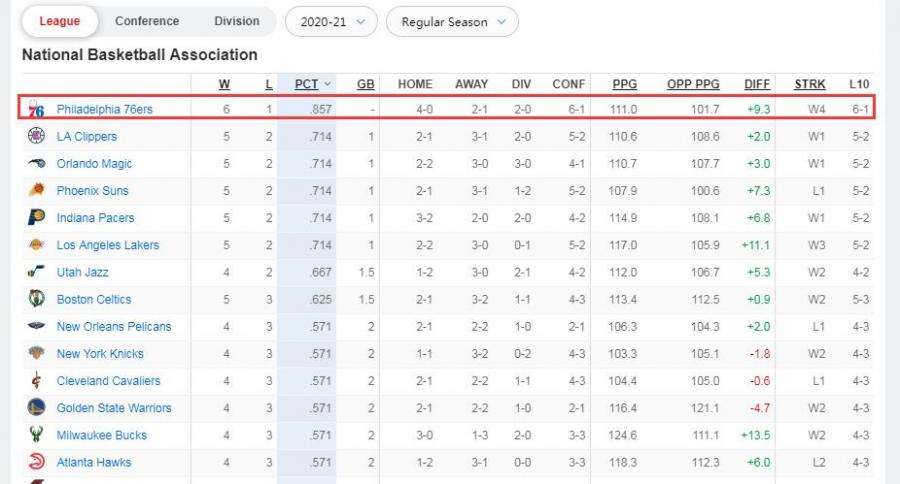This screenshot has width=900, height=484.
Task: Open the Regular Season dropdown
Action: click(452, 21)
